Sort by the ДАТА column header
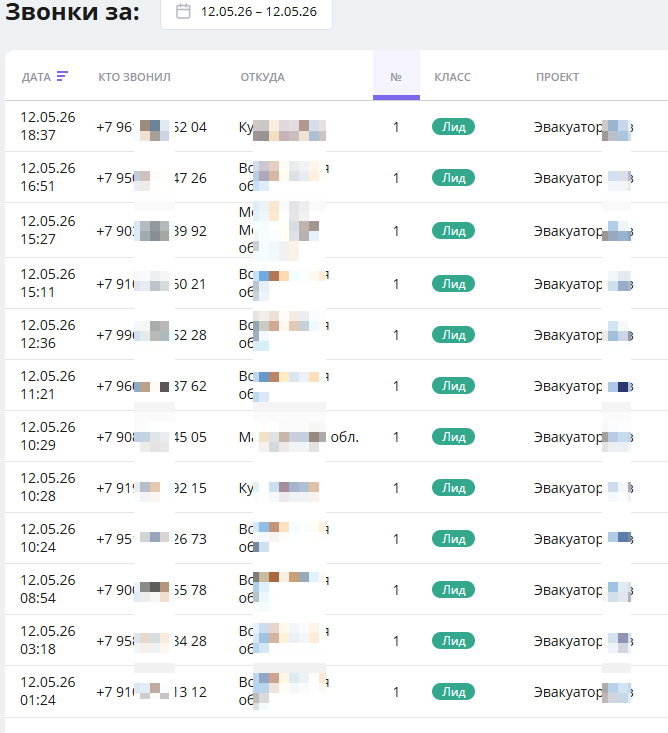This screenshot has width=668, height=733. point(36,77)
